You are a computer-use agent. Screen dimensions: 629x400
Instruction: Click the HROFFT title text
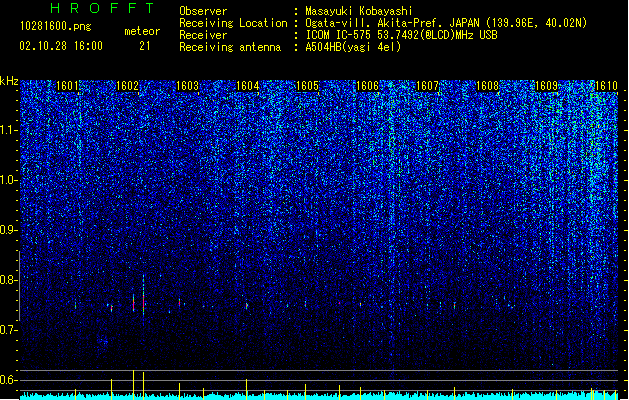(102, 8)
